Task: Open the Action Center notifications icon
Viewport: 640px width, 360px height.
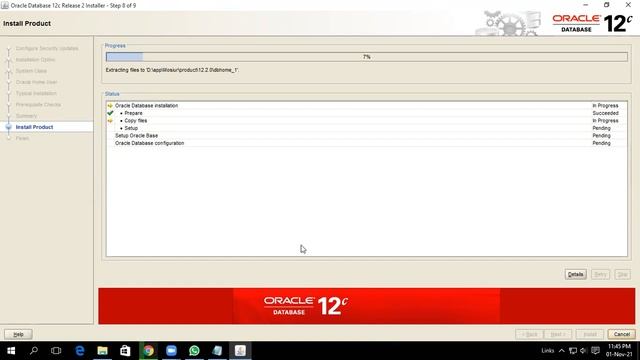Action: [x=596, y=351]
